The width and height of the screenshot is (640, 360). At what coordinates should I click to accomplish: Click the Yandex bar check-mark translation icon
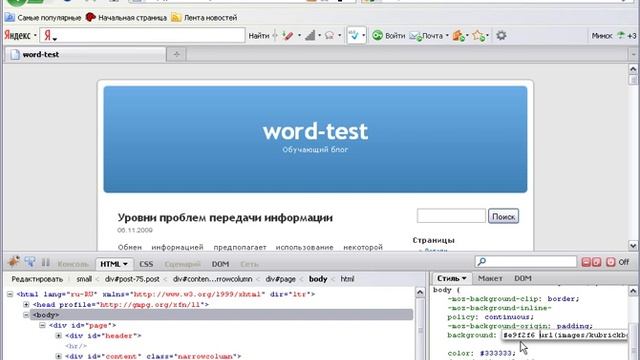[x=353, y=36]
